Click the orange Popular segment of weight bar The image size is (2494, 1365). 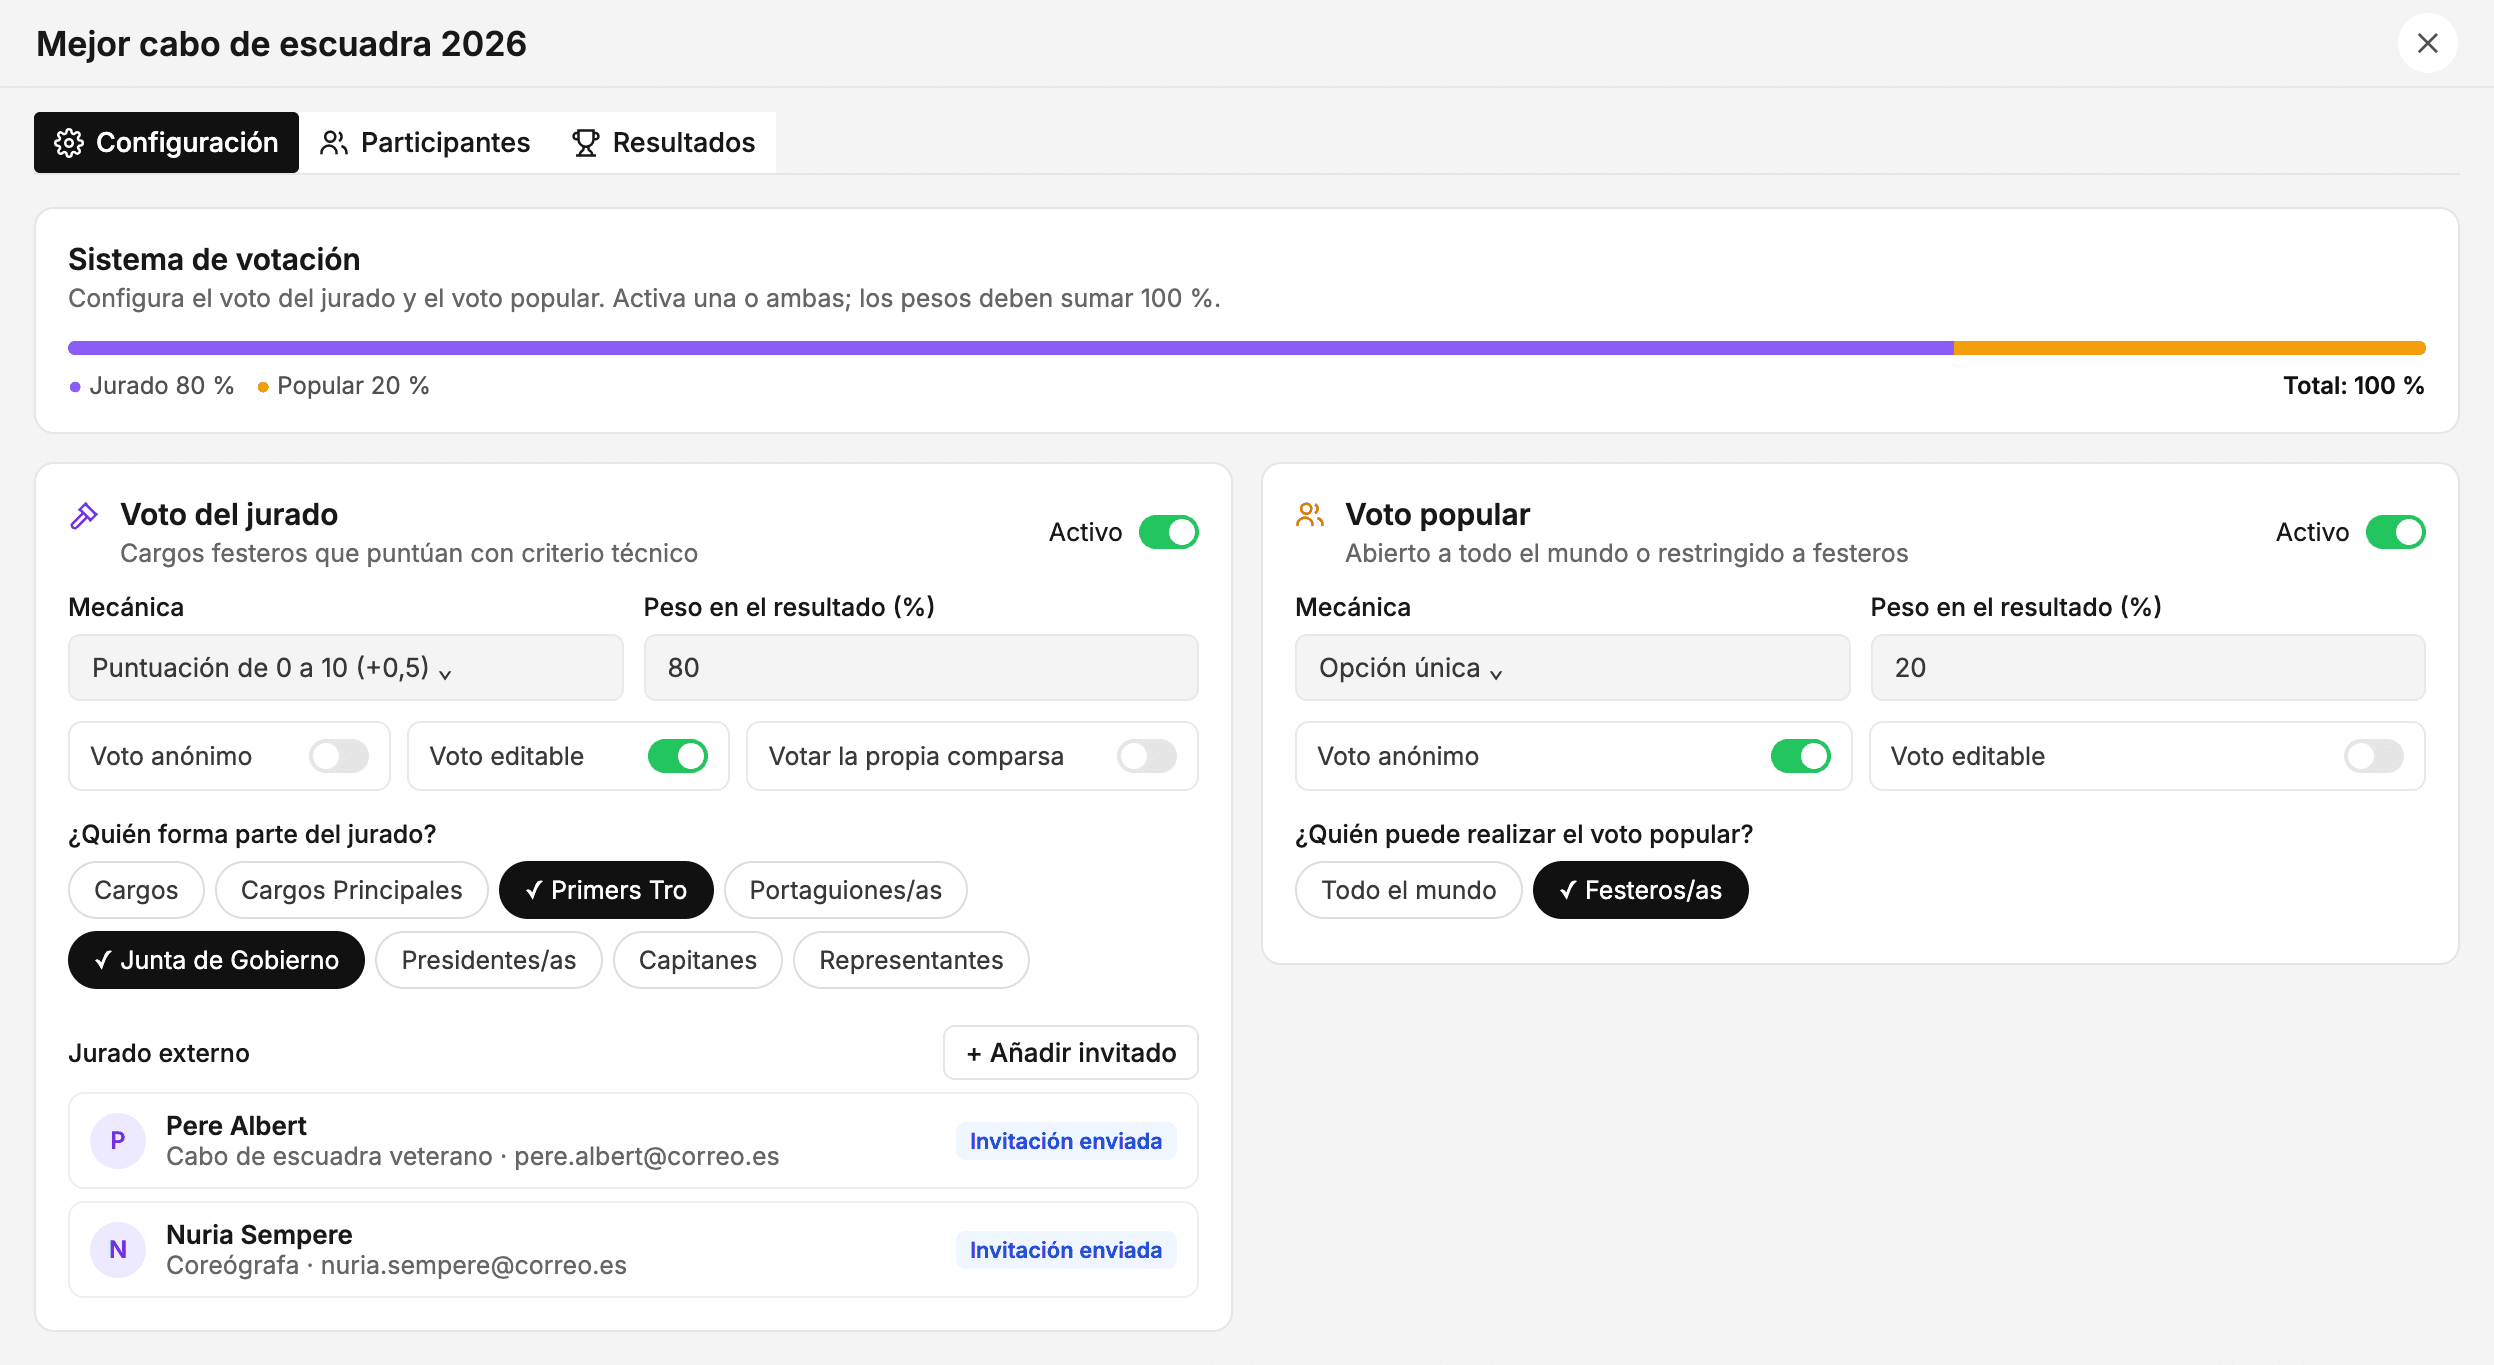click(2190, 348)
